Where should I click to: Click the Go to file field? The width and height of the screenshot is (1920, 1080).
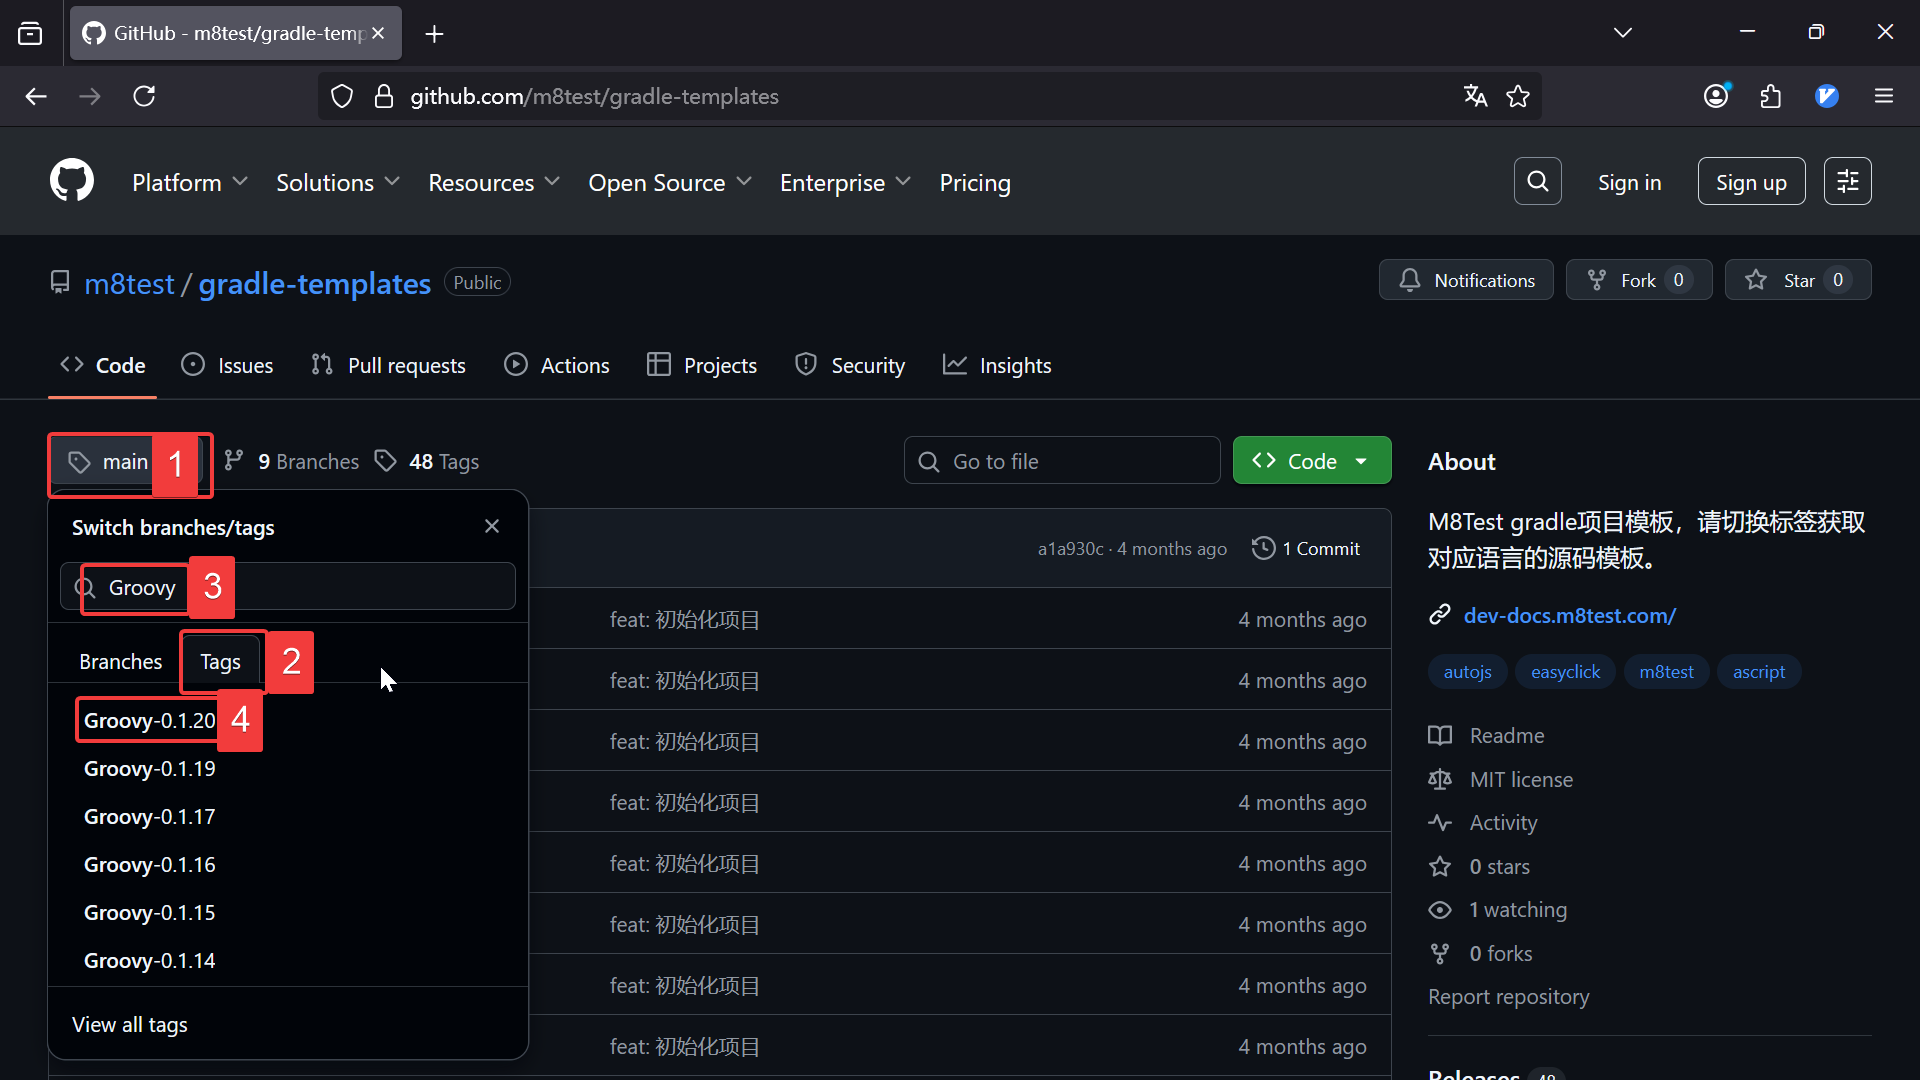[x=1062, y=461]
